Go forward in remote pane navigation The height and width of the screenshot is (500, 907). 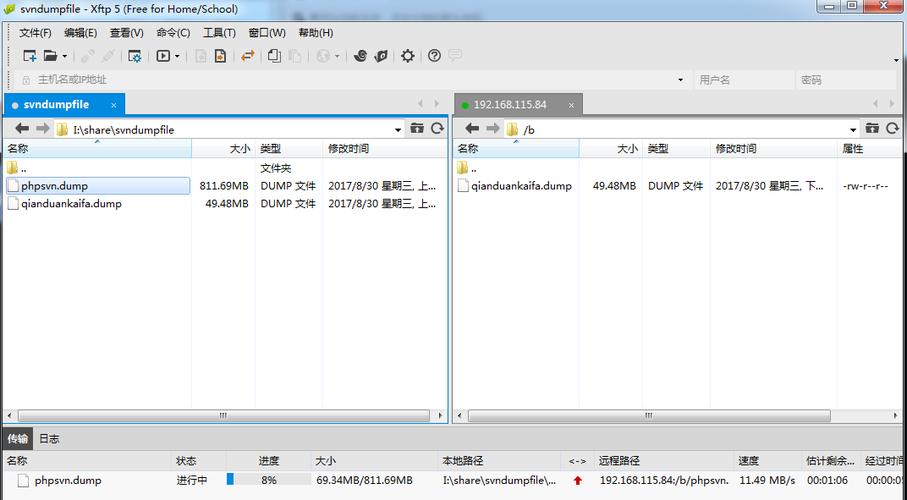click(x=492, y=128)
